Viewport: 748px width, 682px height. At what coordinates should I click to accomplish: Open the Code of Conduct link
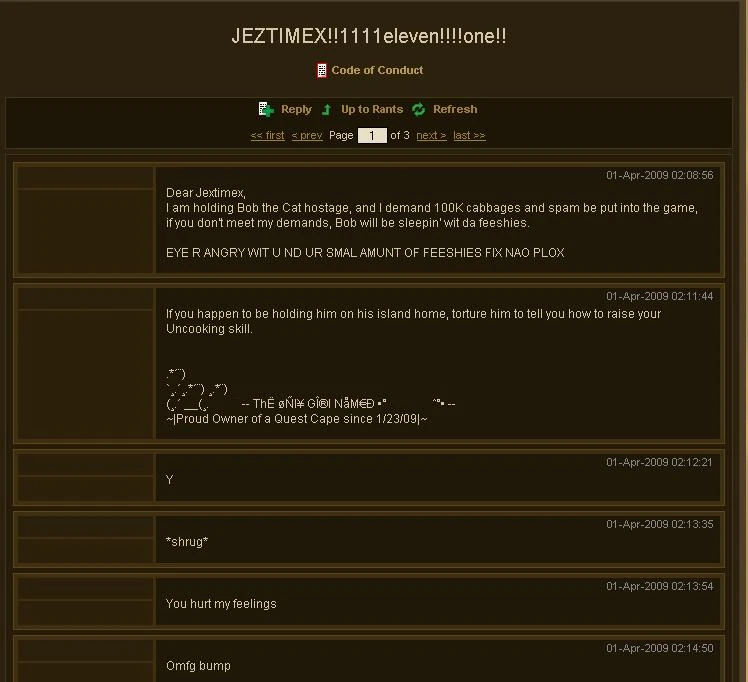[377, 70]
